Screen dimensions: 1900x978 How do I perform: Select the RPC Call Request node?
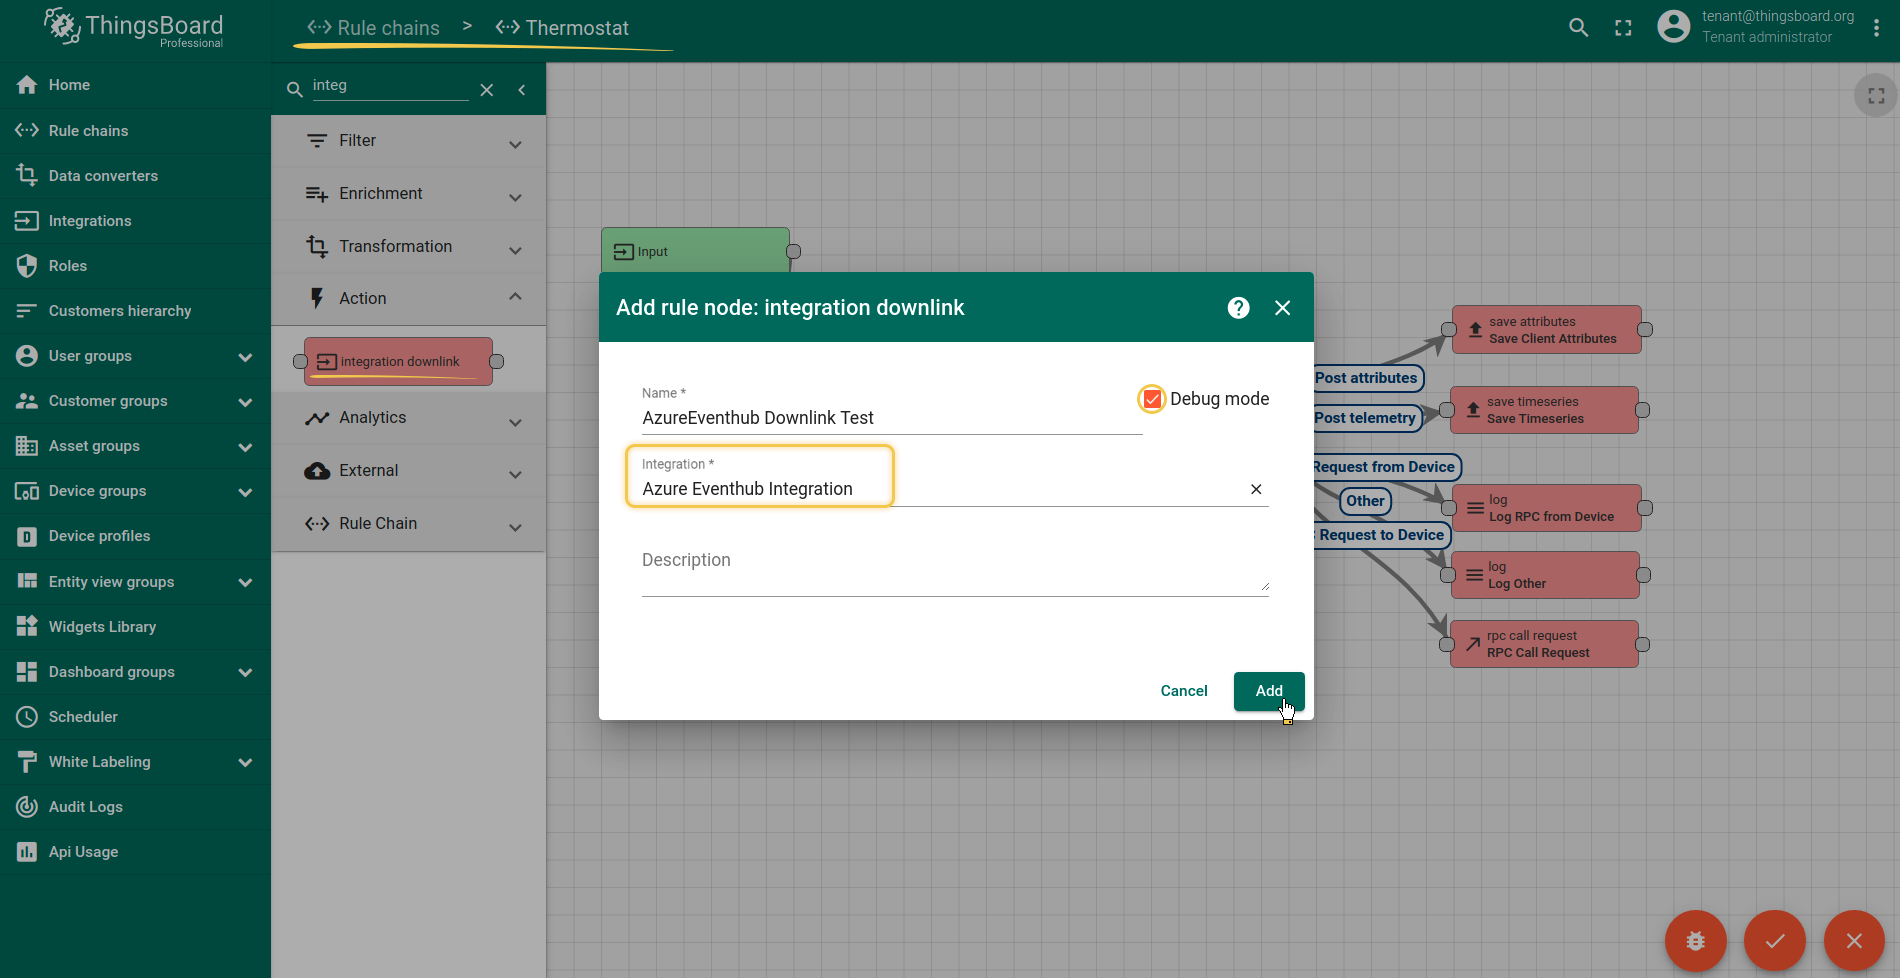click(1544, 644)
